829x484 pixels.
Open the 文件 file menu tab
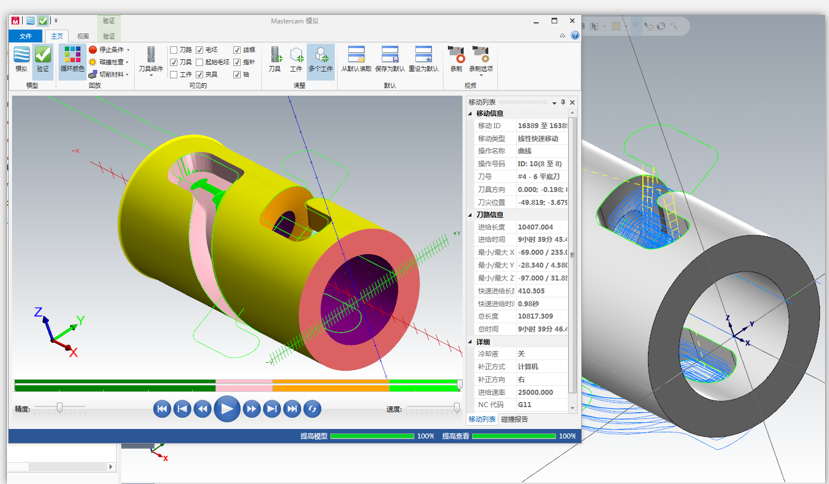(27, 36)
